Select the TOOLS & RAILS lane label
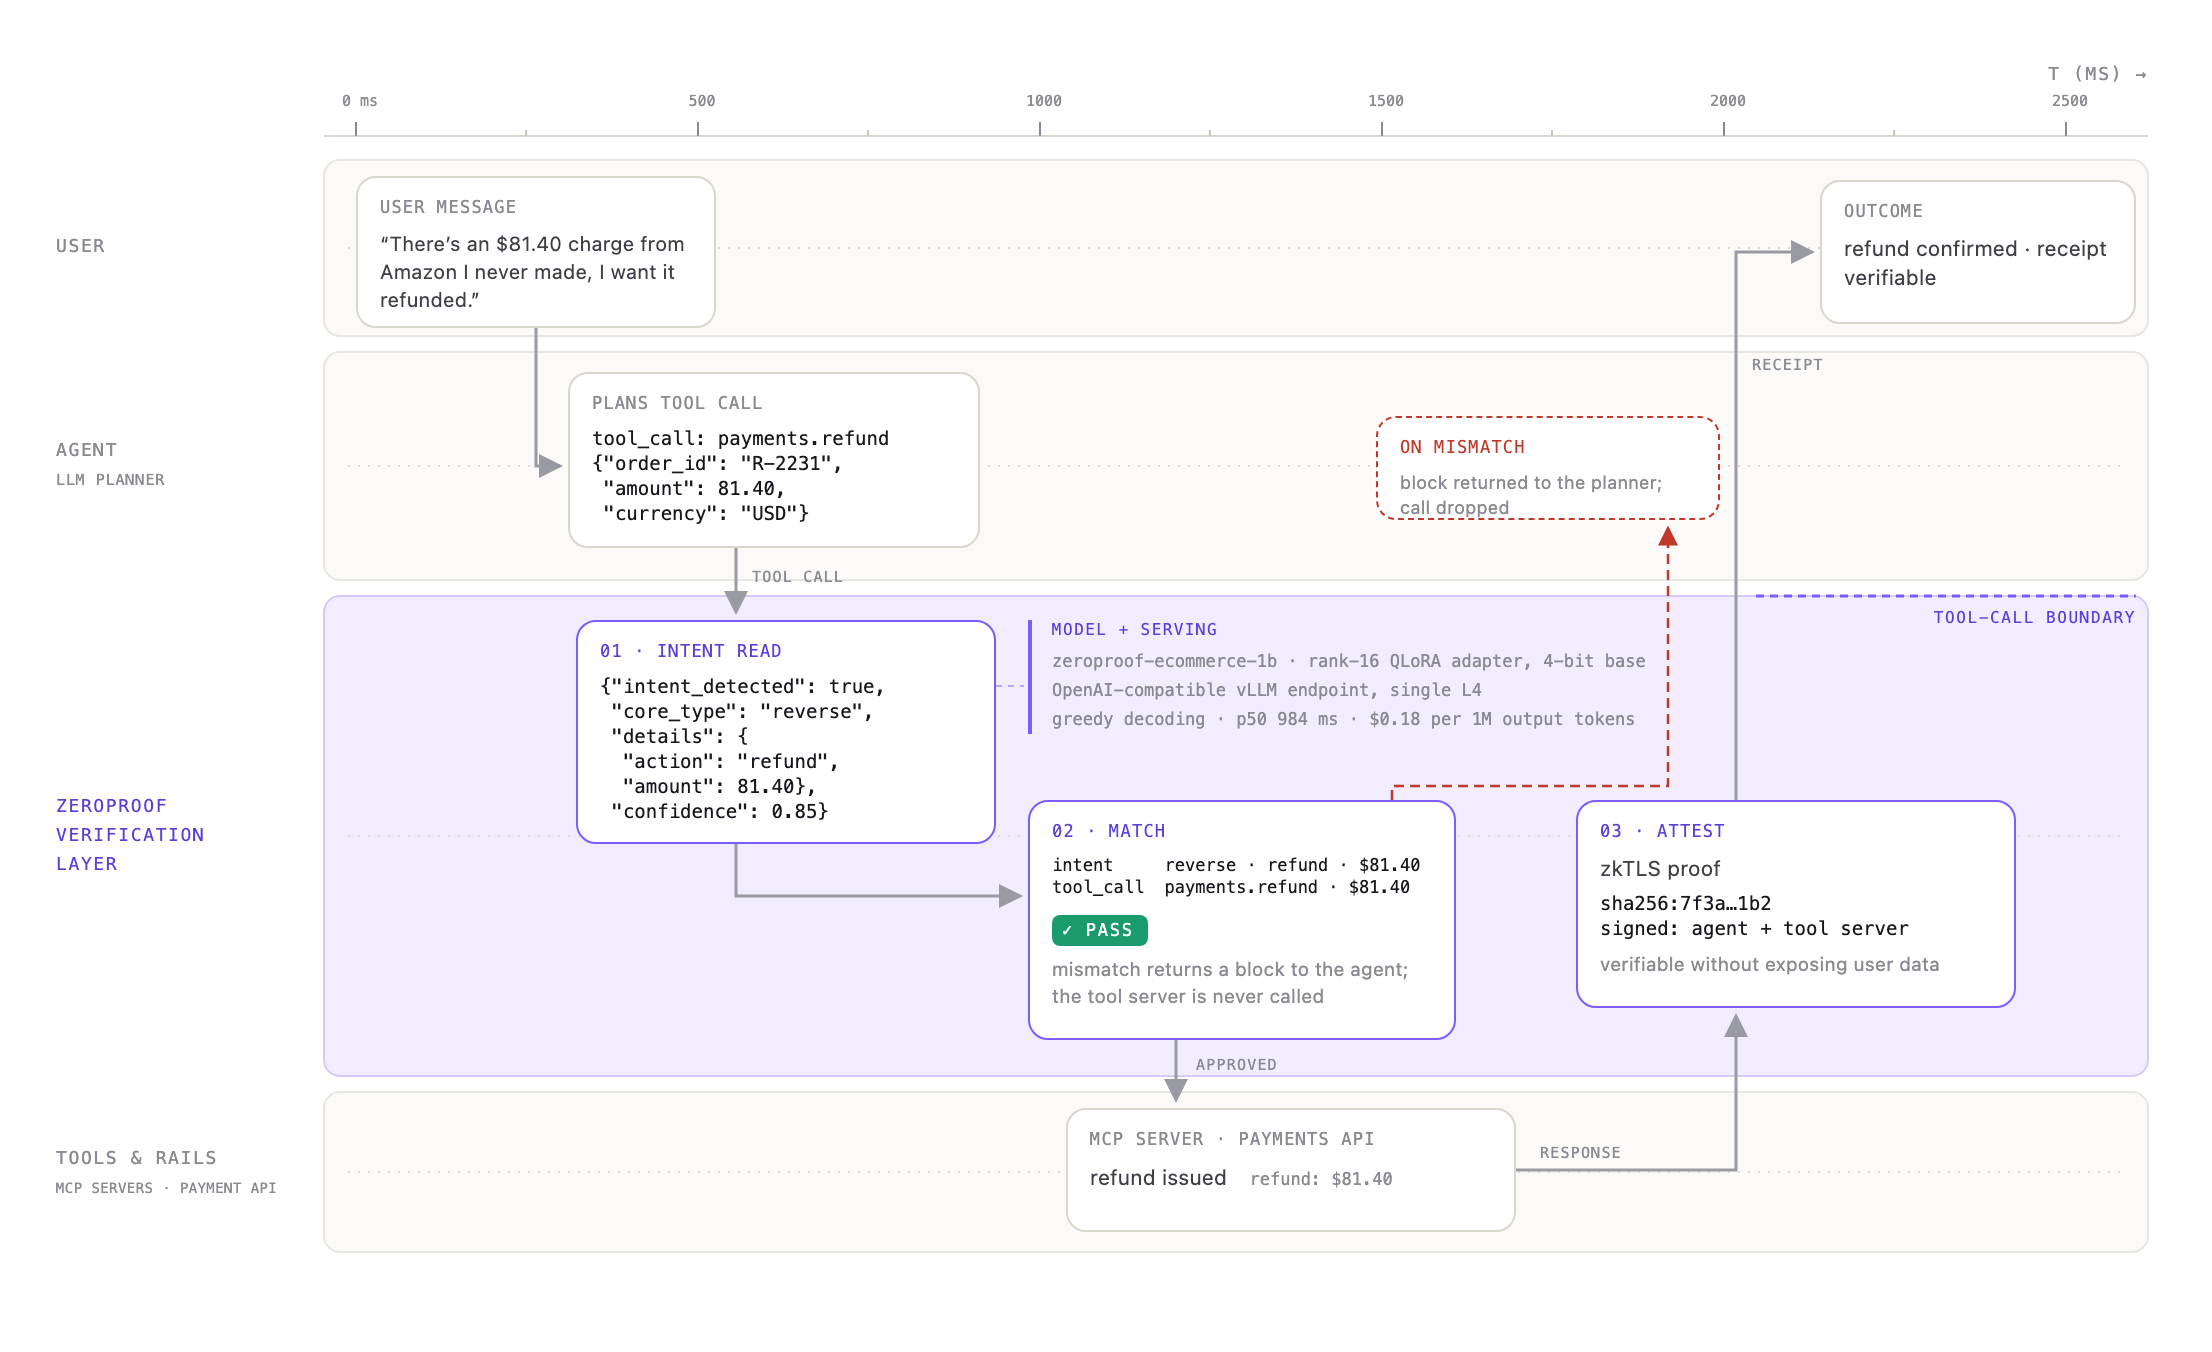Screen dimensions: 2212x1352 click(x=136, y=1158)
